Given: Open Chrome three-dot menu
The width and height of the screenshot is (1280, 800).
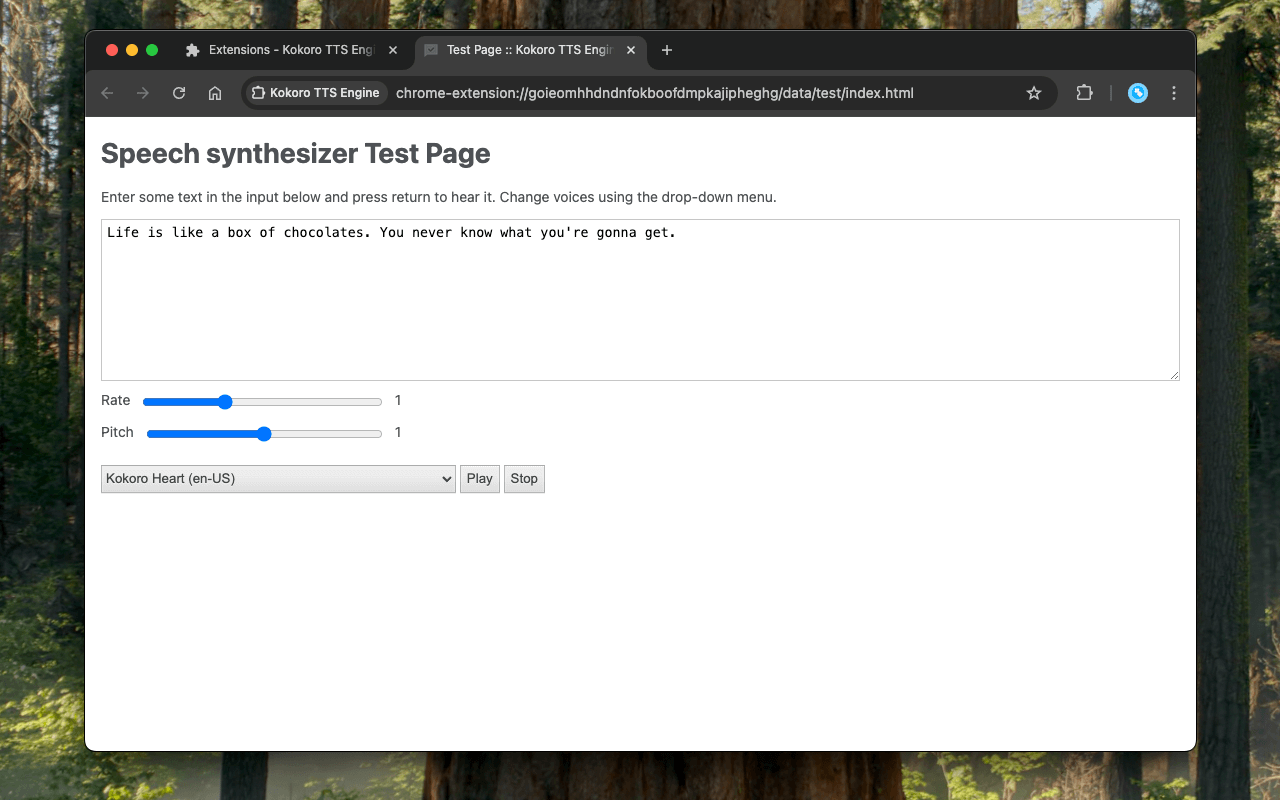Looking at the screenshot, I should pyautogui.click(x=1174, y=93).
